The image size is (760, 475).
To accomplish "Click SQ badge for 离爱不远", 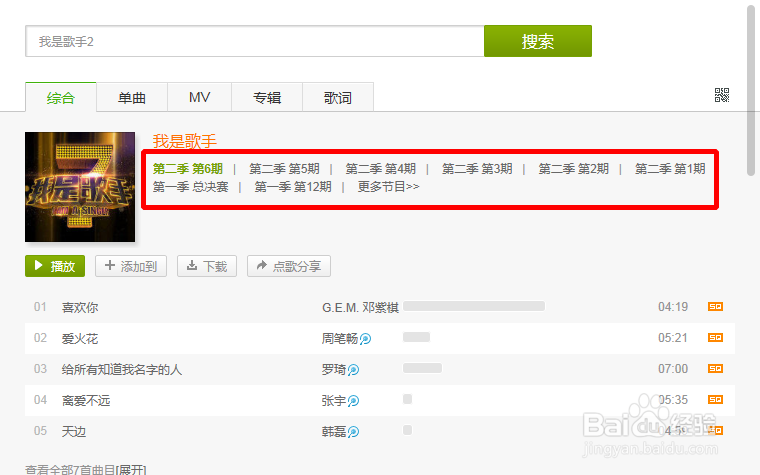I will click(x=715, y=399).
